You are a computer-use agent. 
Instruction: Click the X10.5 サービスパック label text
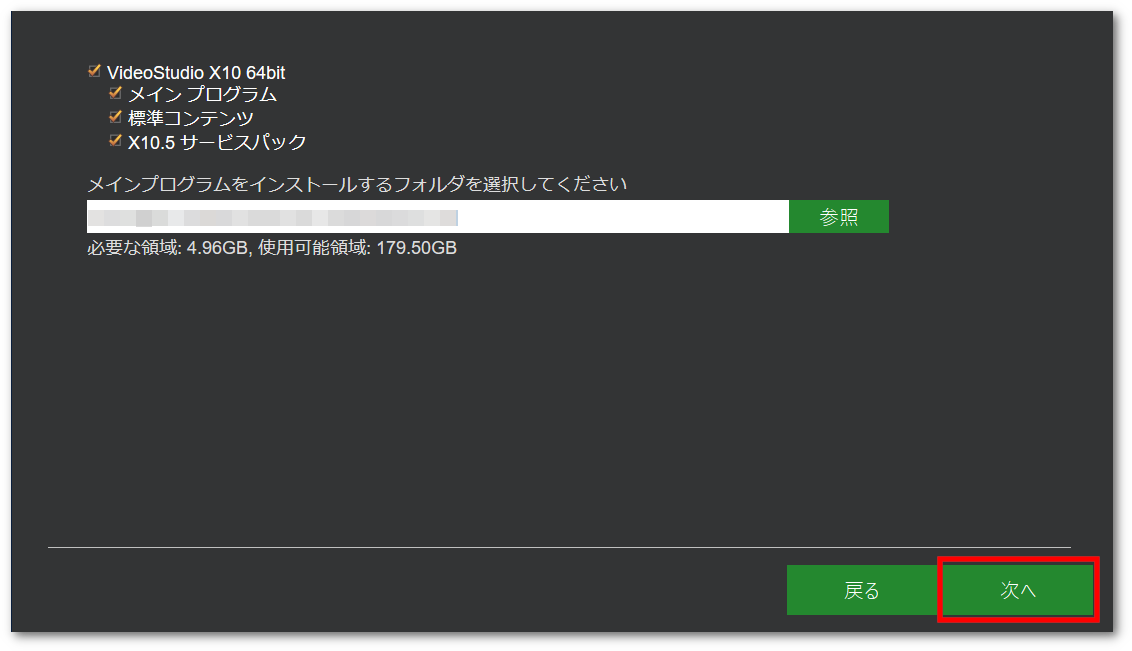click(x=217, y=142)
